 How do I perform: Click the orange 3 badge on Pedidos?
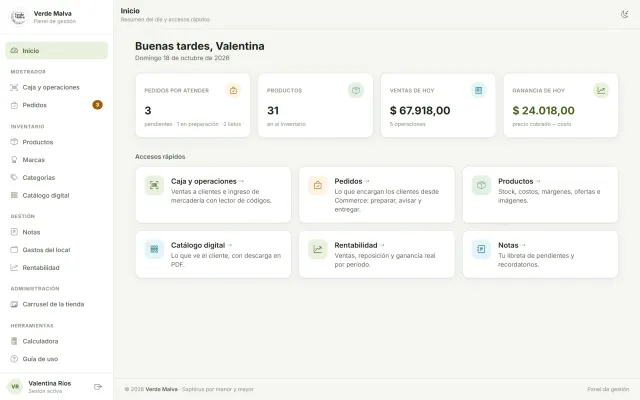tap(98, 105)
